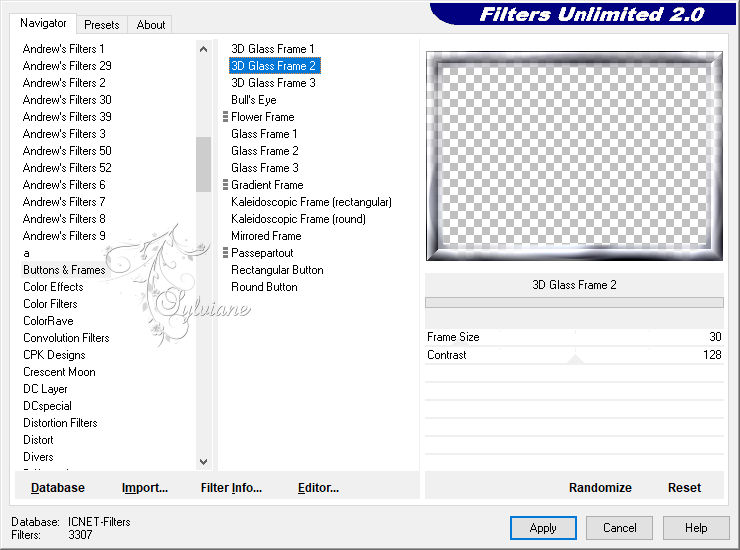Select the Round Button filter
The height and width of the screenshot is (550, 740).
264,287
